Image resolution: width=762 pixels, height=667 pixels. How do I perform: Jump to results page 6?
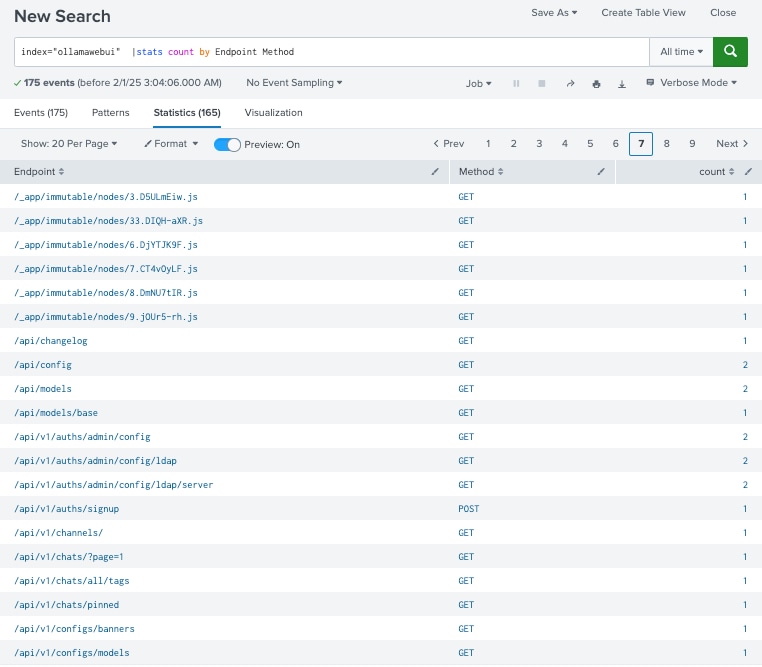pos(615,144)
